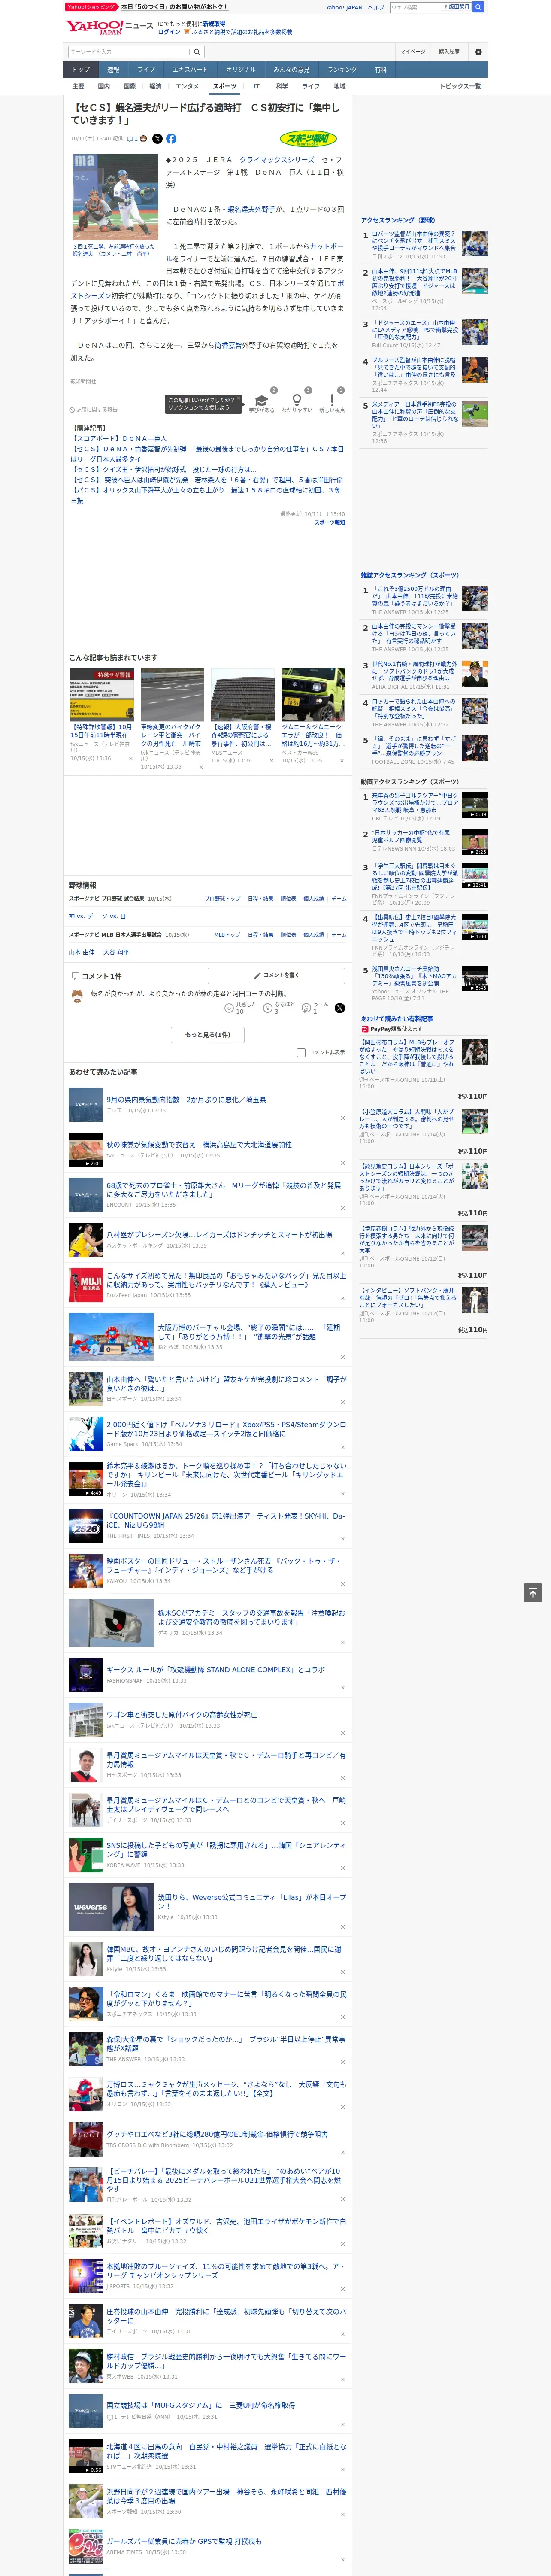Screen dimensions: 551x2576
Task: Open access ranking item 1 about ロバーツ監督
Action: pos(414,241)
